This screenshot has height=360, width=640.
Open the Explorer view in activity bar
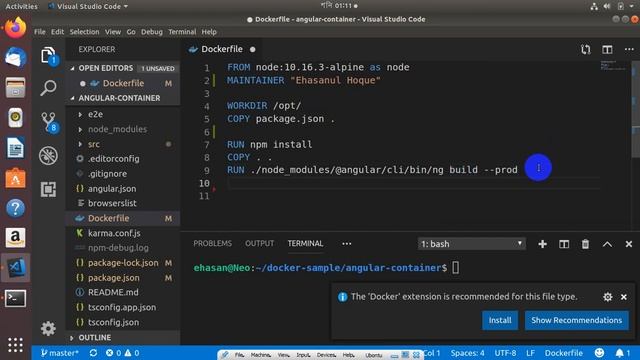coord(48,55)
